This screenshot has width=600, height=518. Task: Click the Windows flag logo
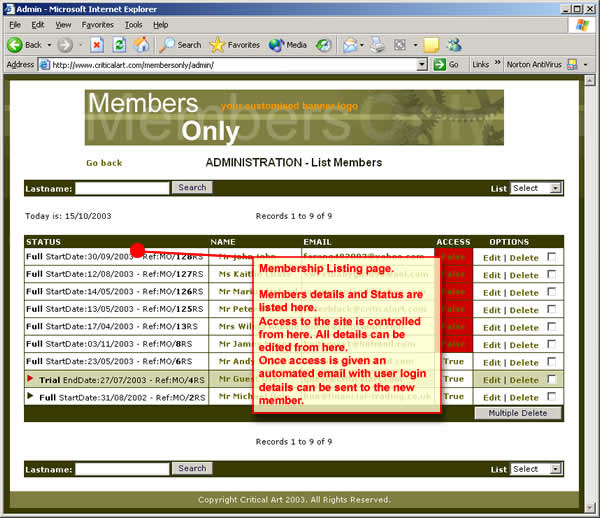click(x=582, y=25)
